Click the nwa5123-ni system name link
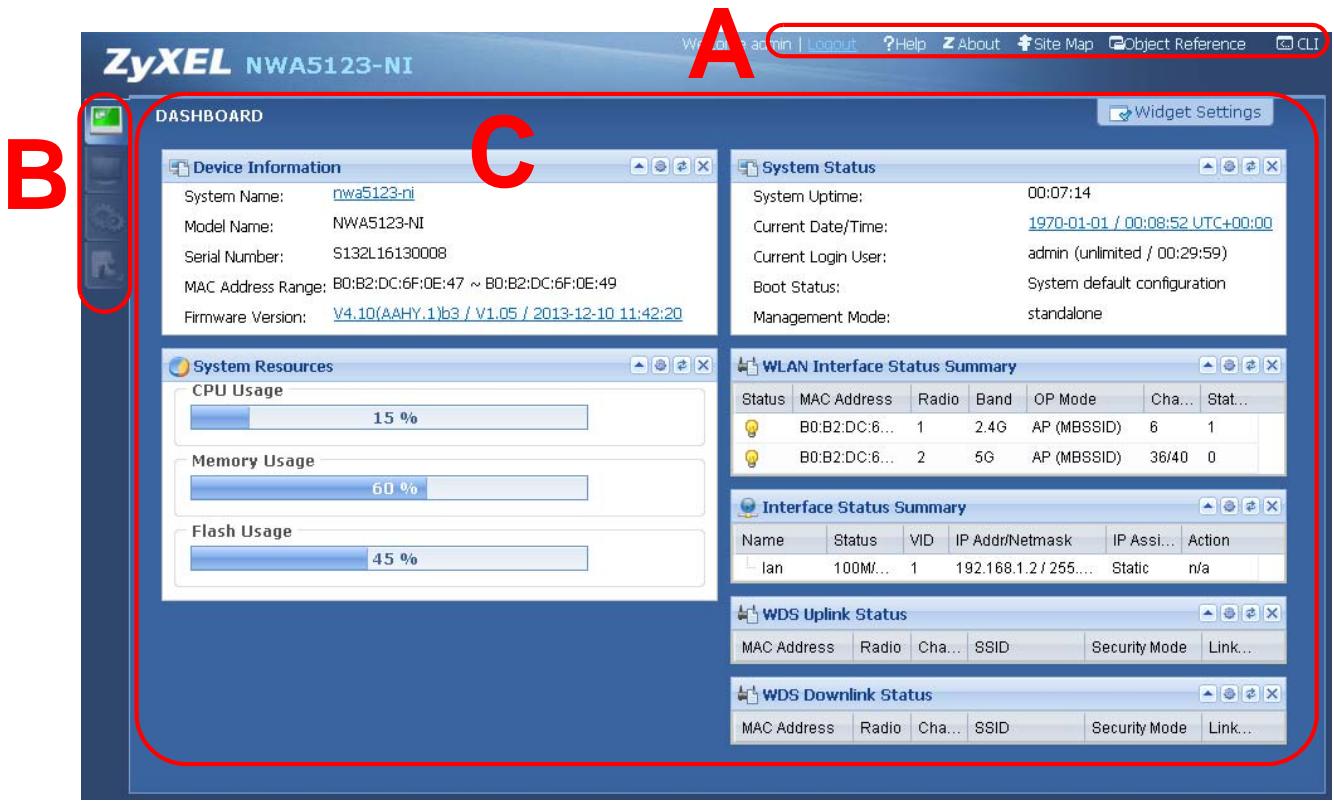This screenshot has height=801, width=1334. coord(373,195)
